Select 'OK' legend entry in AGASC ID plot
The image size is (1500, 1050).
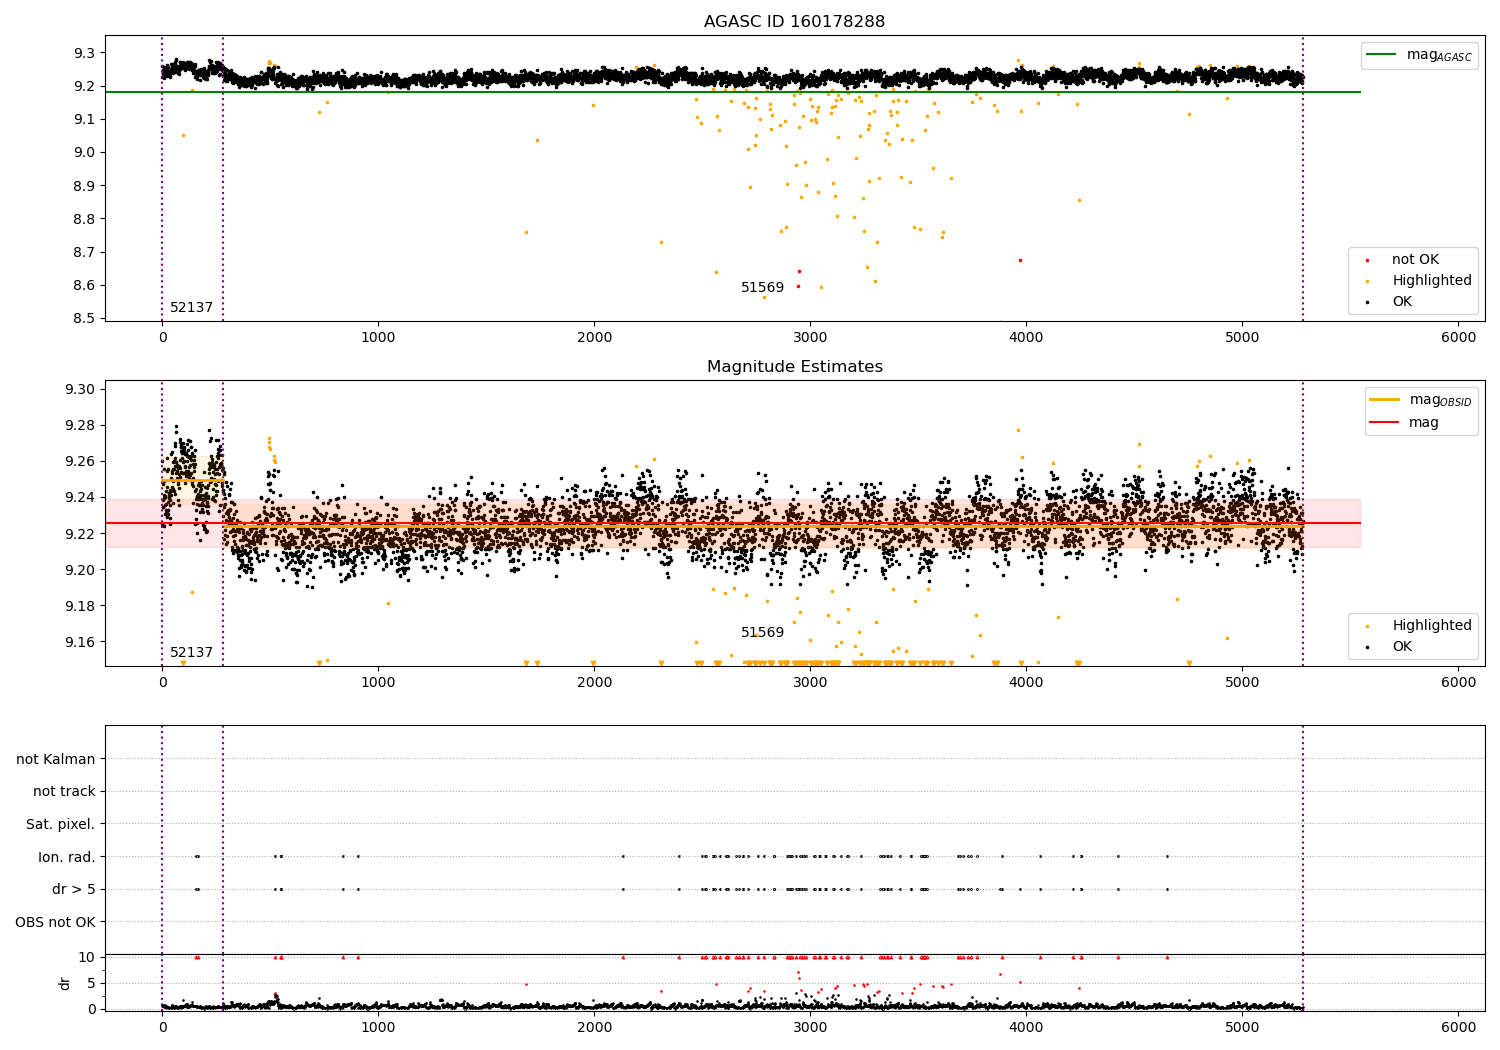point(1402,302)
